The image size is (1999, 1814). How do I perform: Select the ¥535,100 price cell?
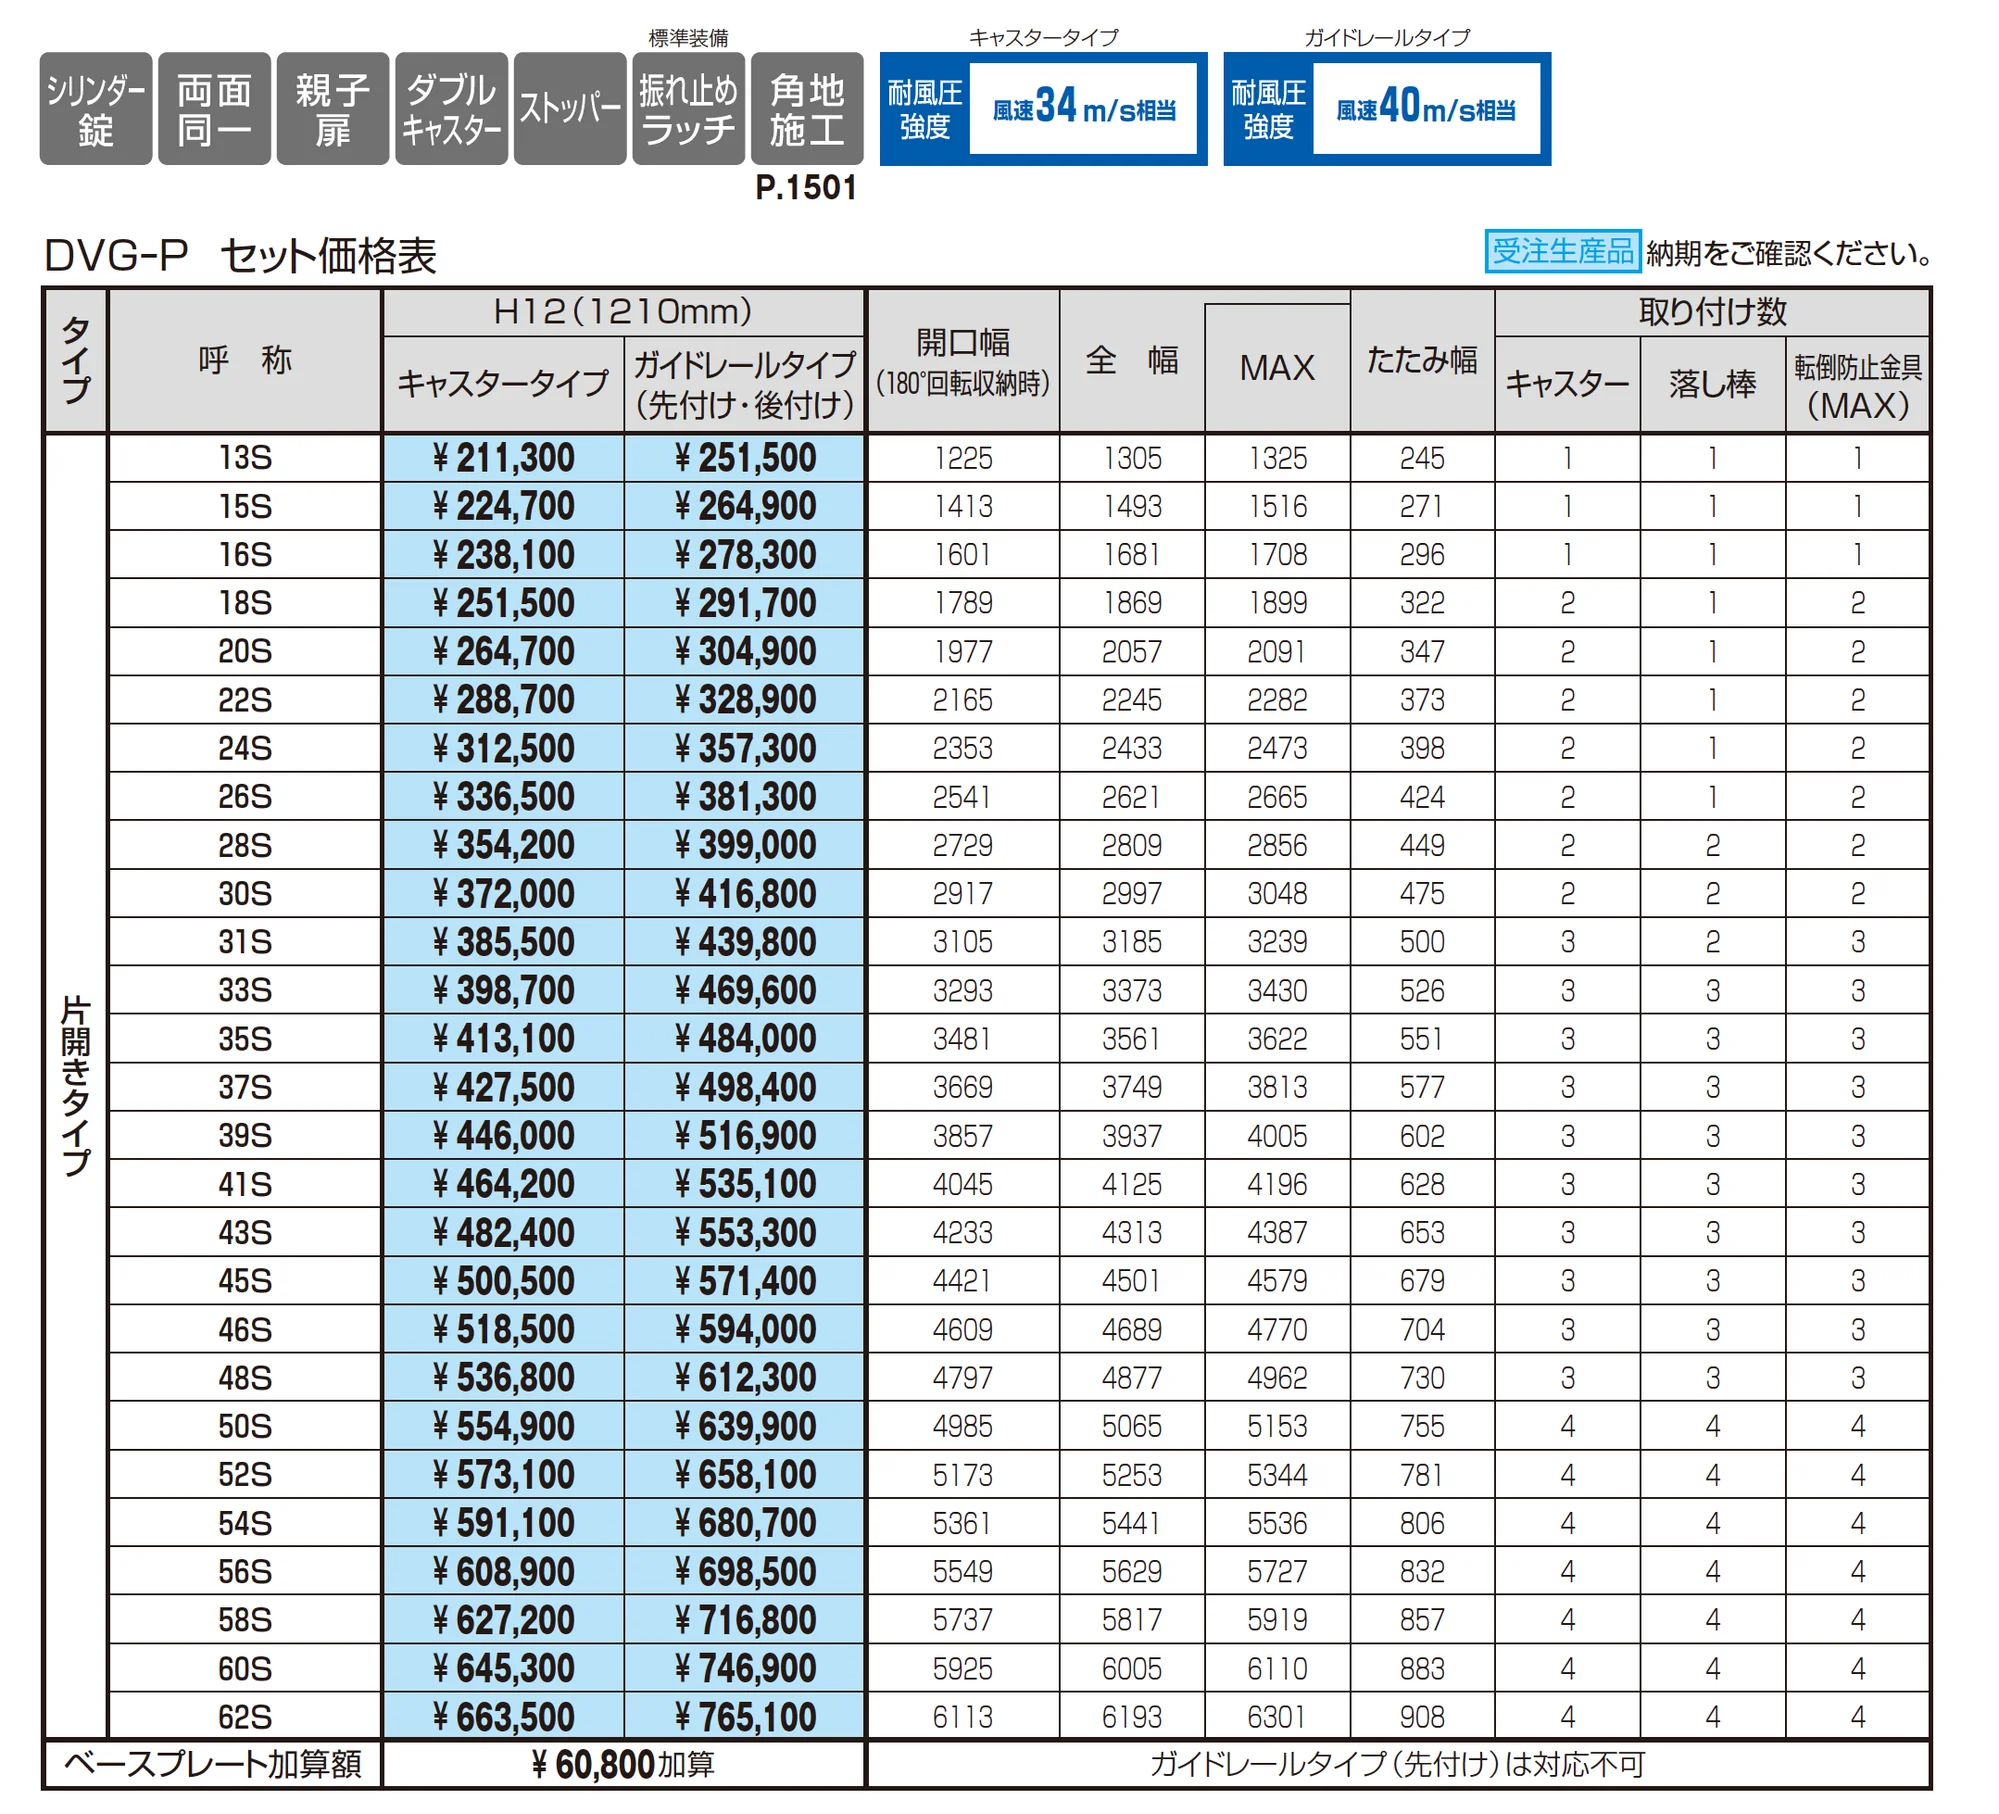pos(745,1184)
